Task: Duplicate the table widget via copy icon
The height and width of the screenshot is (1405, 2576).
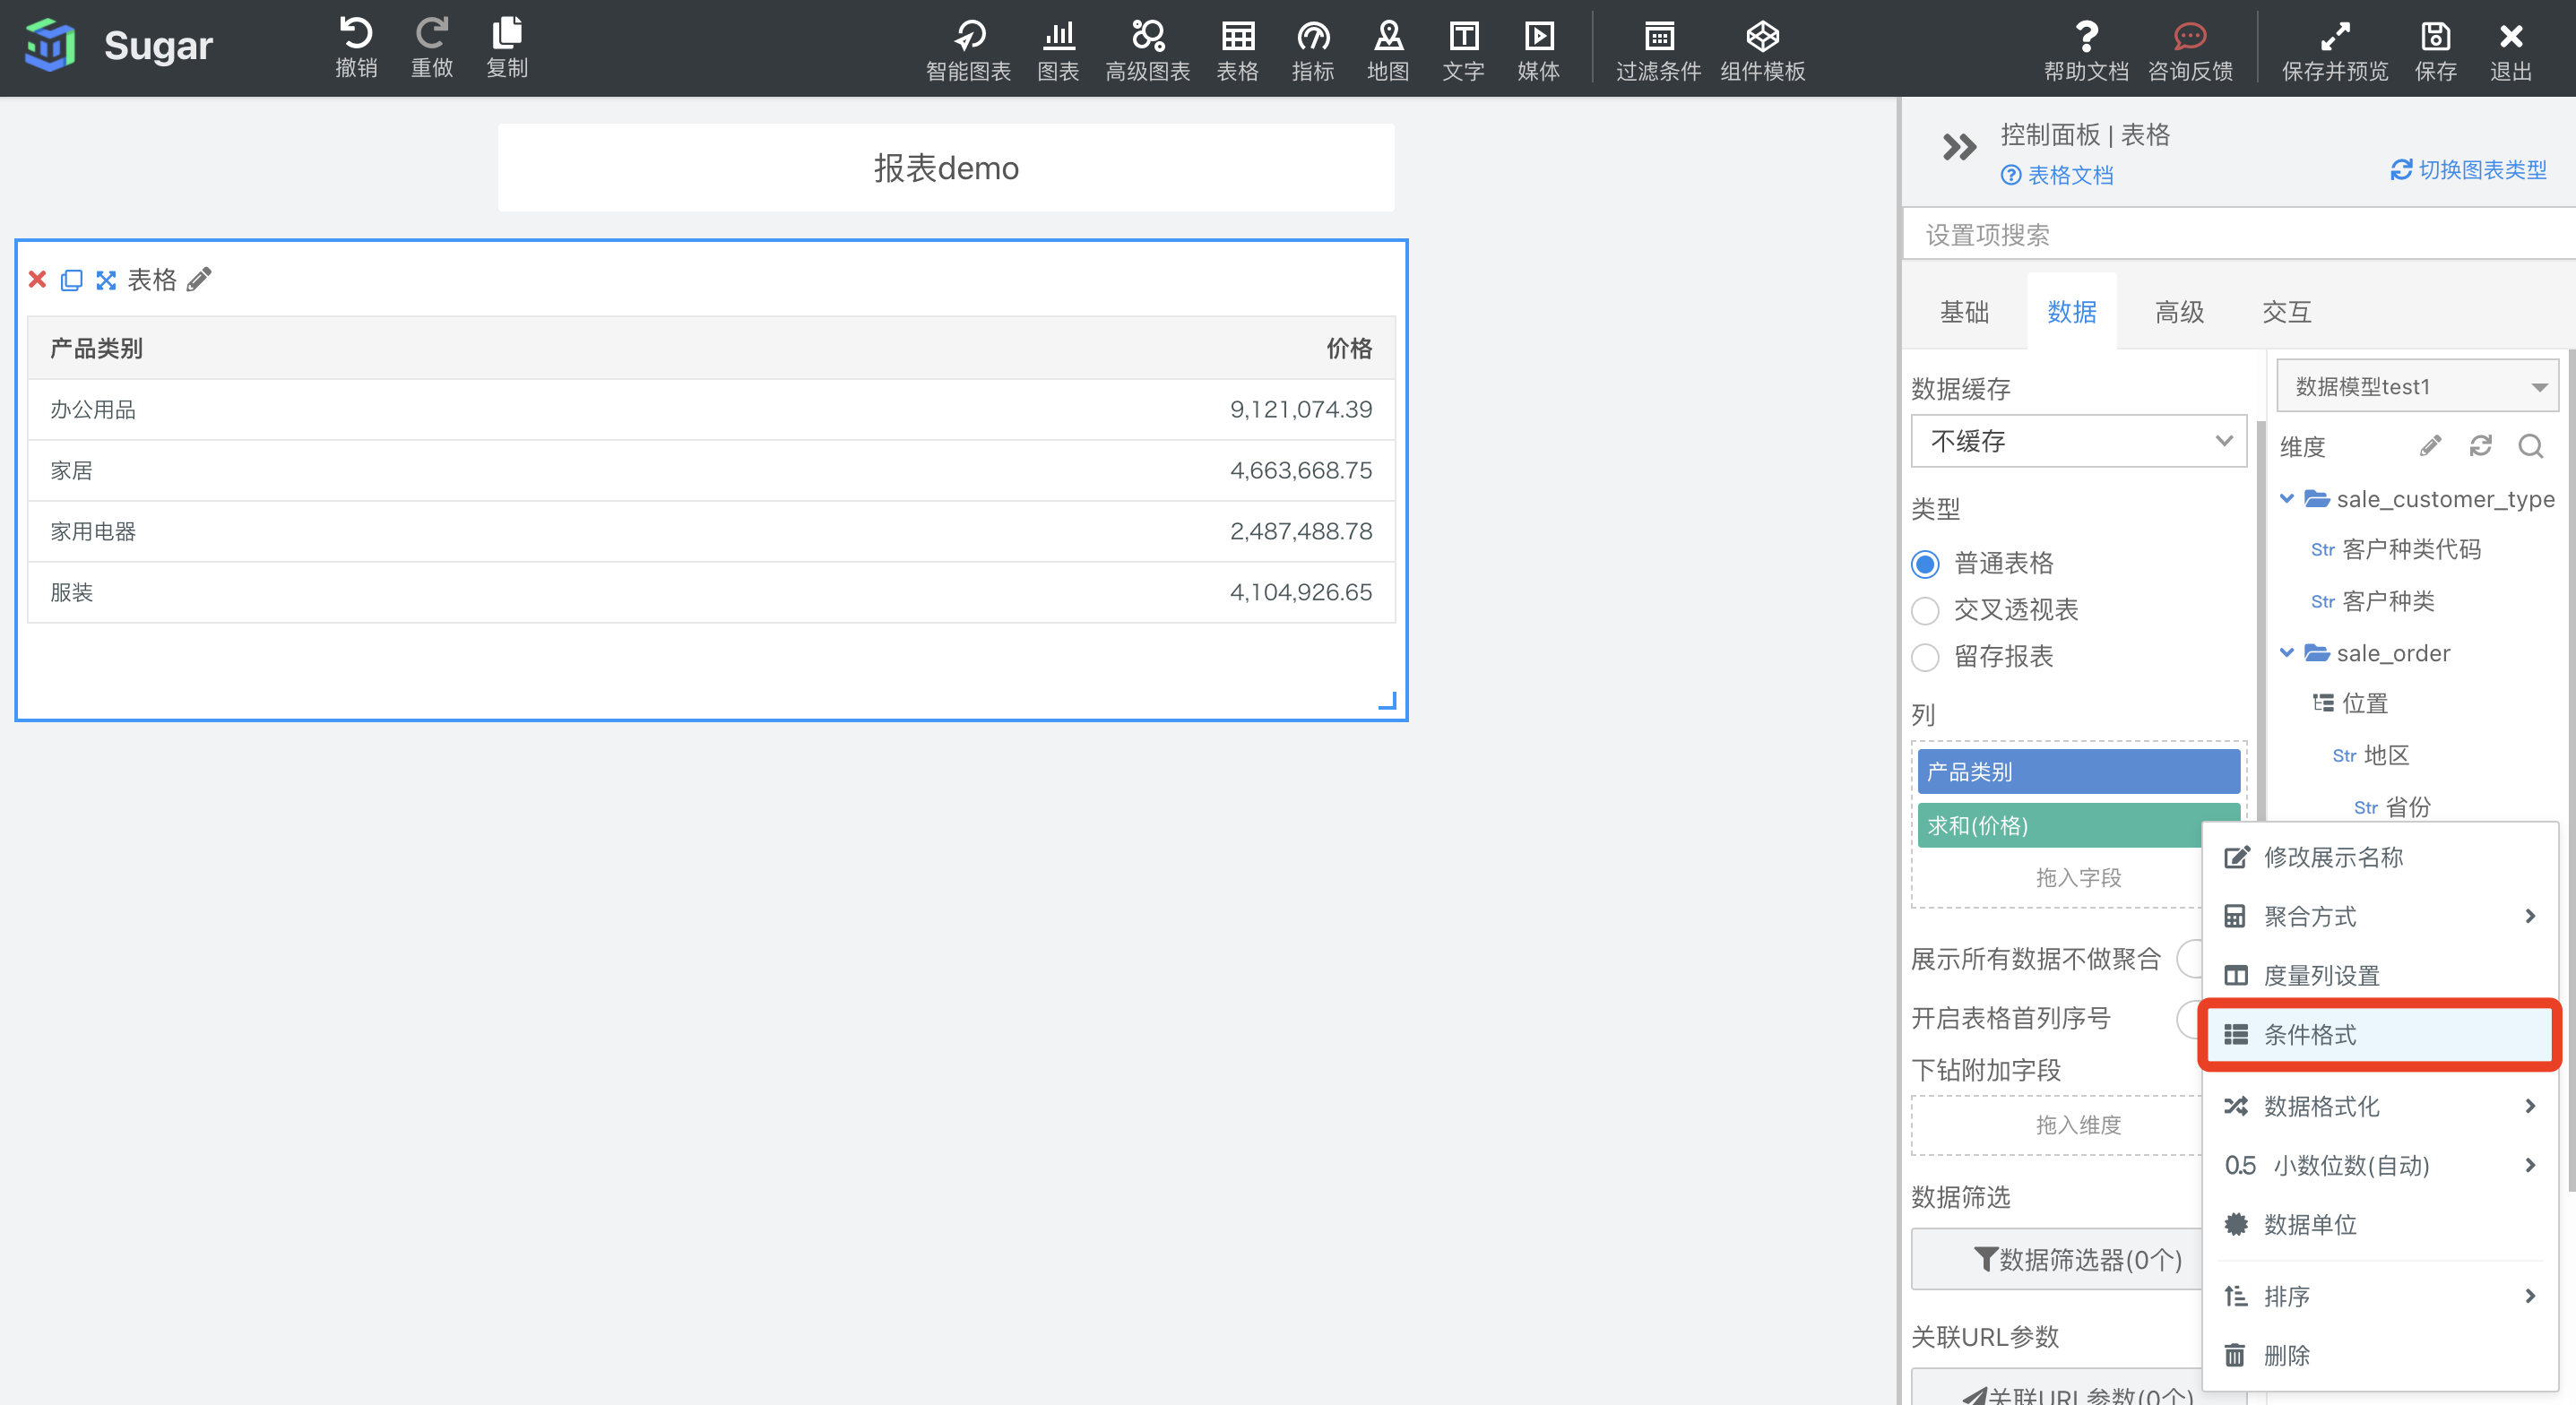Action: [71, 280]
